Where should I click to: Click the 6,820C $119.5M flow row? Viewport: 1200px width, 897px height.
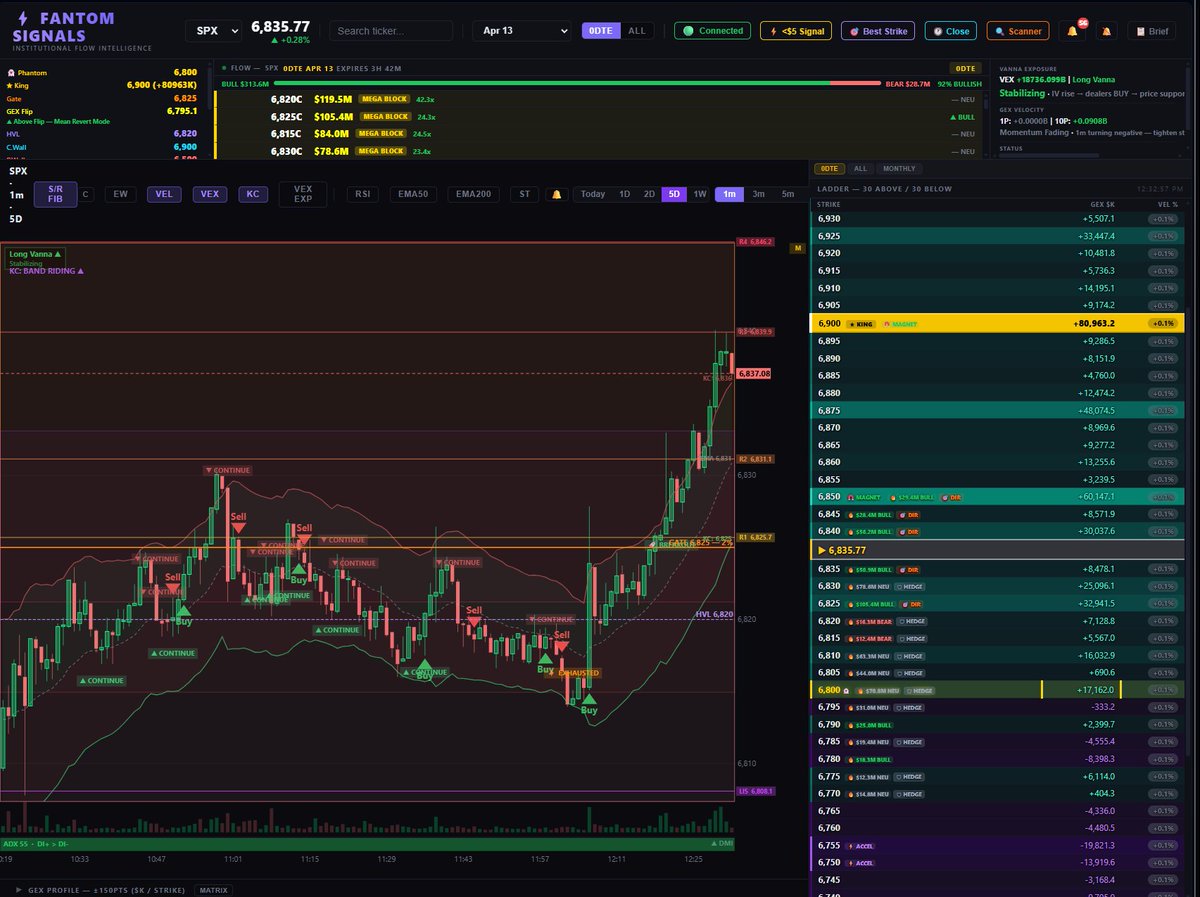pos(600,100)
